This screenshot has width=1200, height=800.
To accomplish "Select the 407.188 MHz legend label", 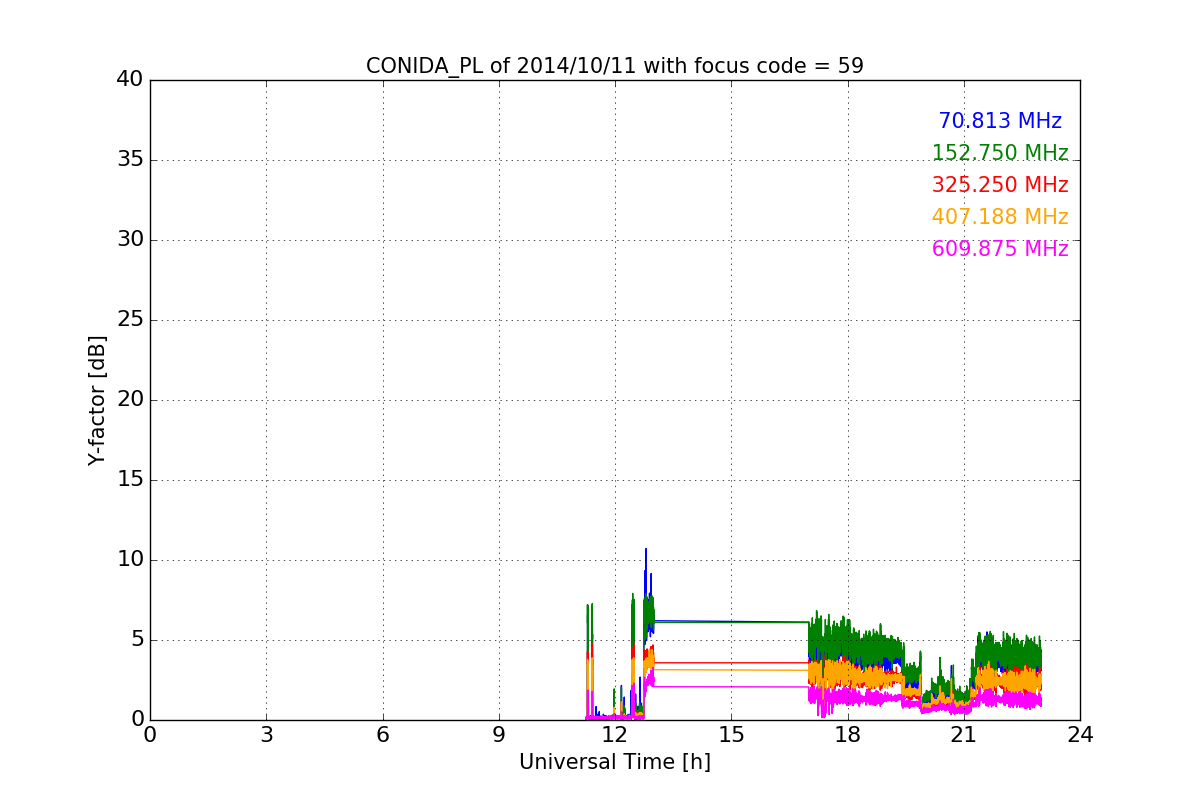I will click(1000, 217).
